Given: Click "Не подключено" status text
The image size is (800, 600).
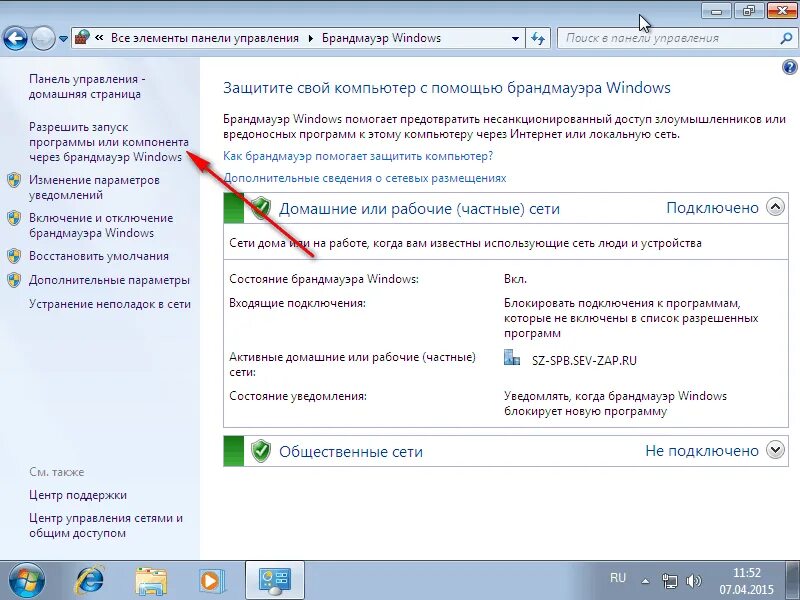Looking at the screenshot, I should [x=702, y=451].
